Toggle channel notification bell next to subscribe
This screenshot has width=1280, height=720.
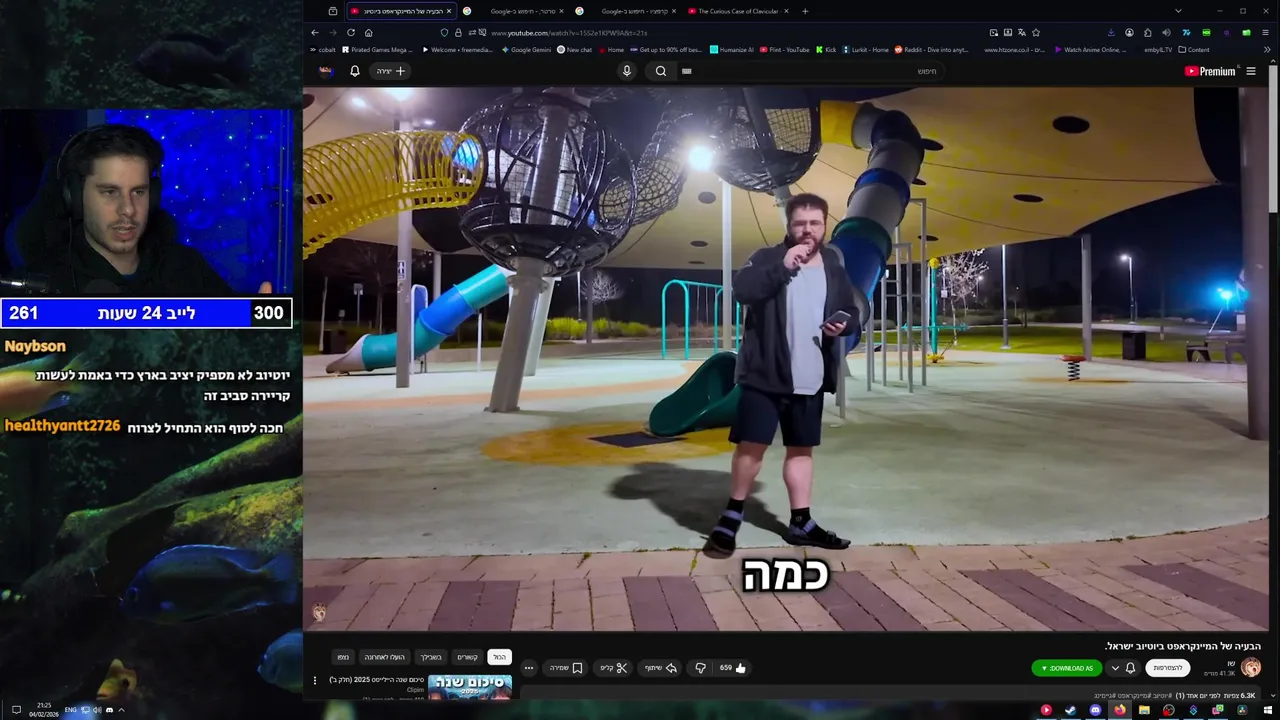tap(1131, 668)
